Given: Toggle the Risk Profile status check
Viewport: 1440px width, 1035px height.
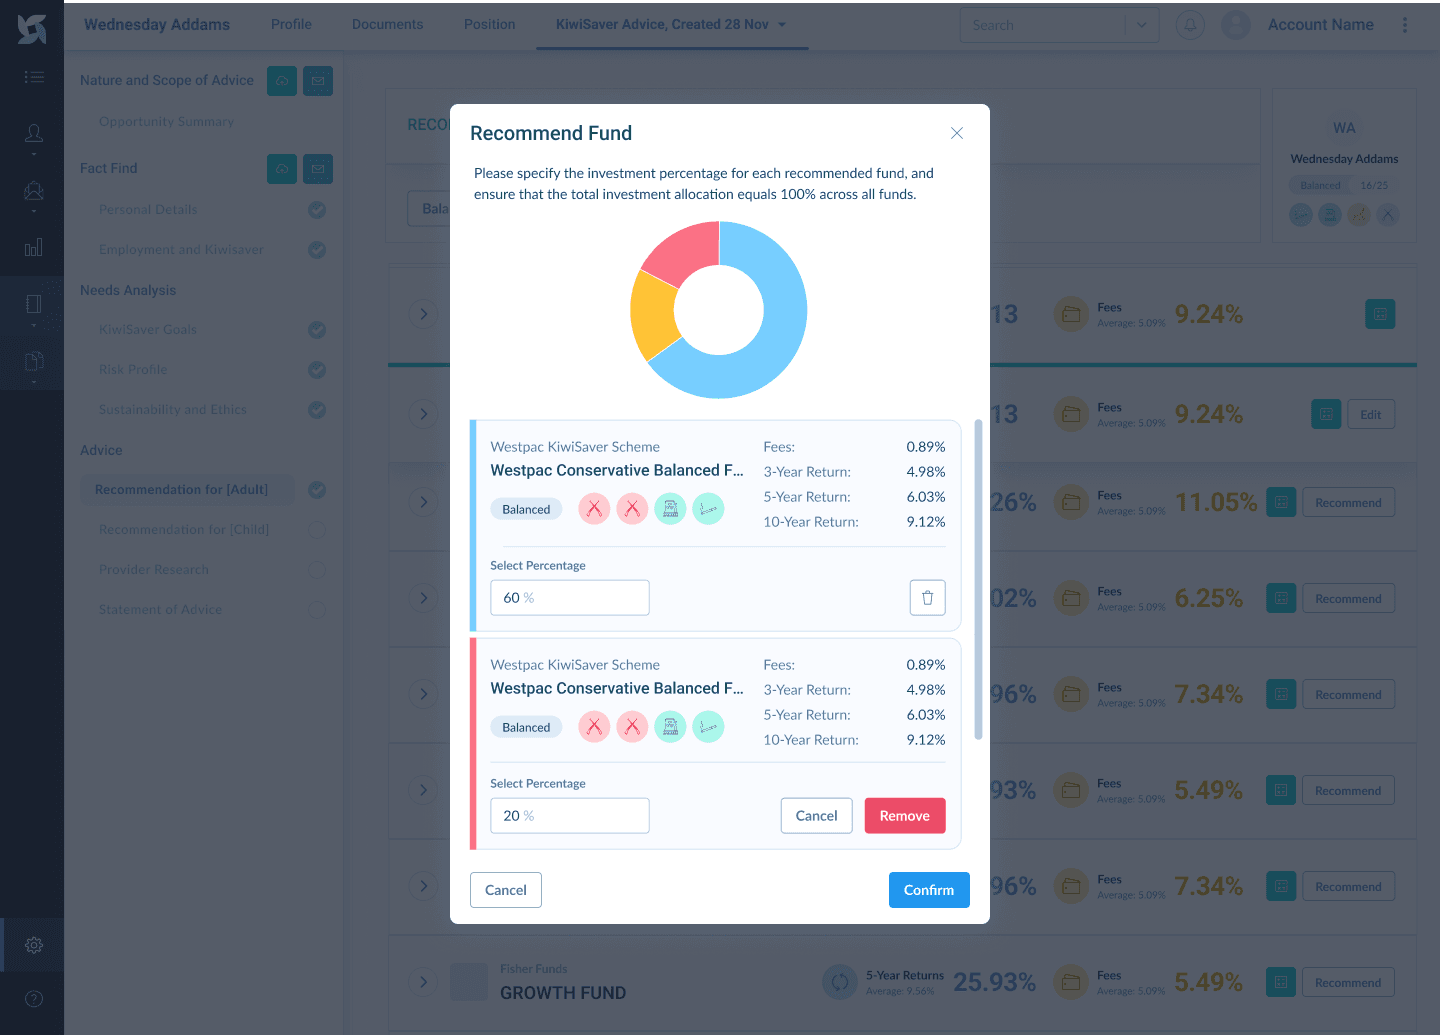Looking at the screenshot, I should tap(317, 370).
